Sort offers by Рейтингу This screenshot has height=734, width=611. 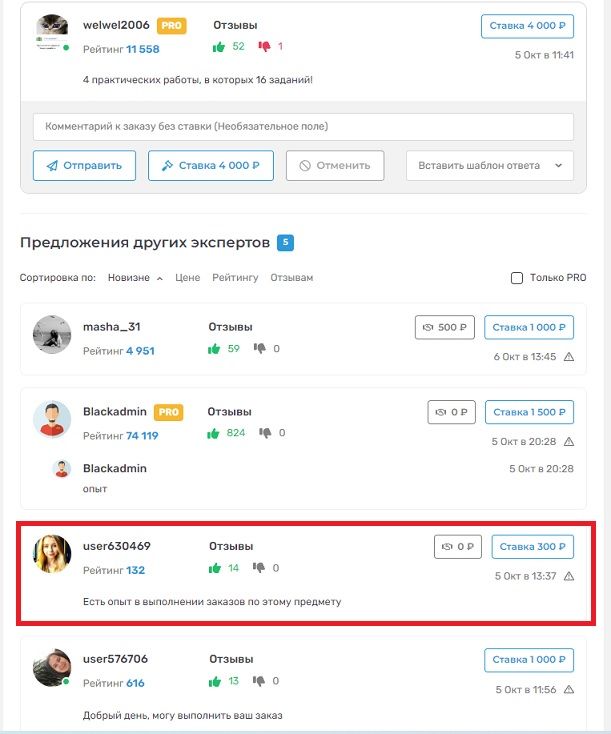click(x=235, y=278)
